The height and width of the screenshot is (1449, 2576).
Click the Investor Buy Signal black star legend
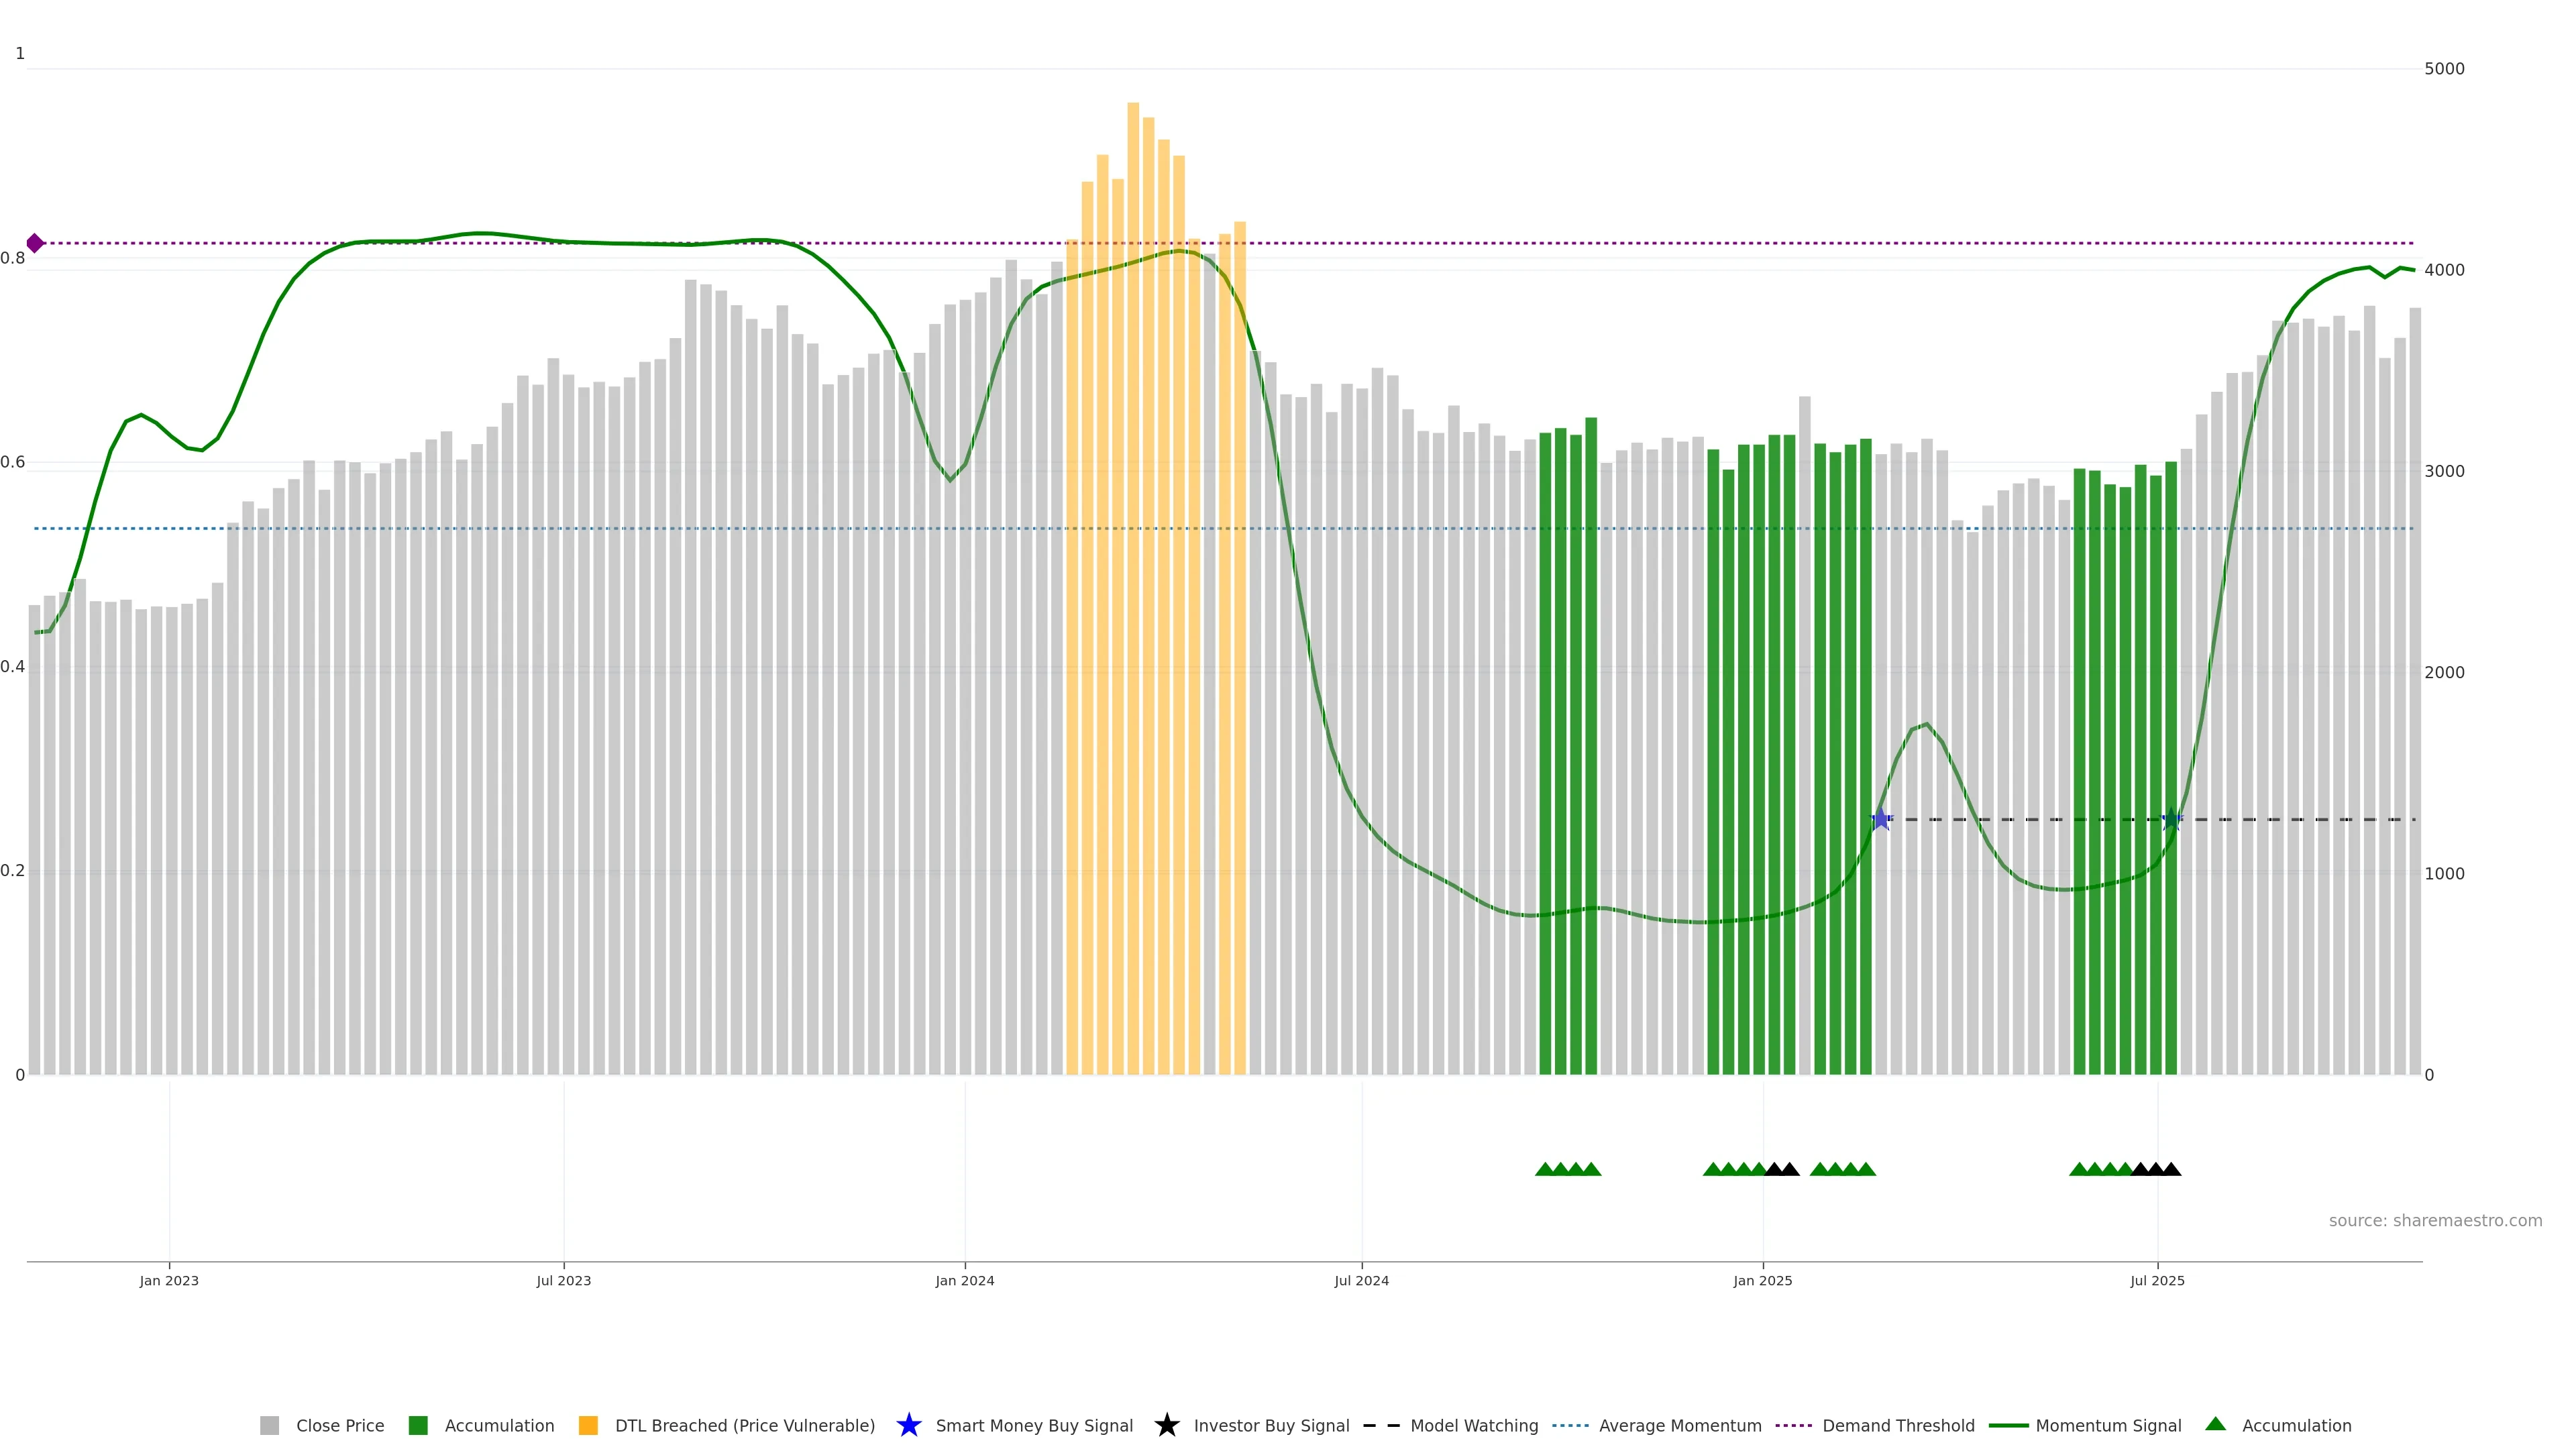[x=1166, y=1425]
